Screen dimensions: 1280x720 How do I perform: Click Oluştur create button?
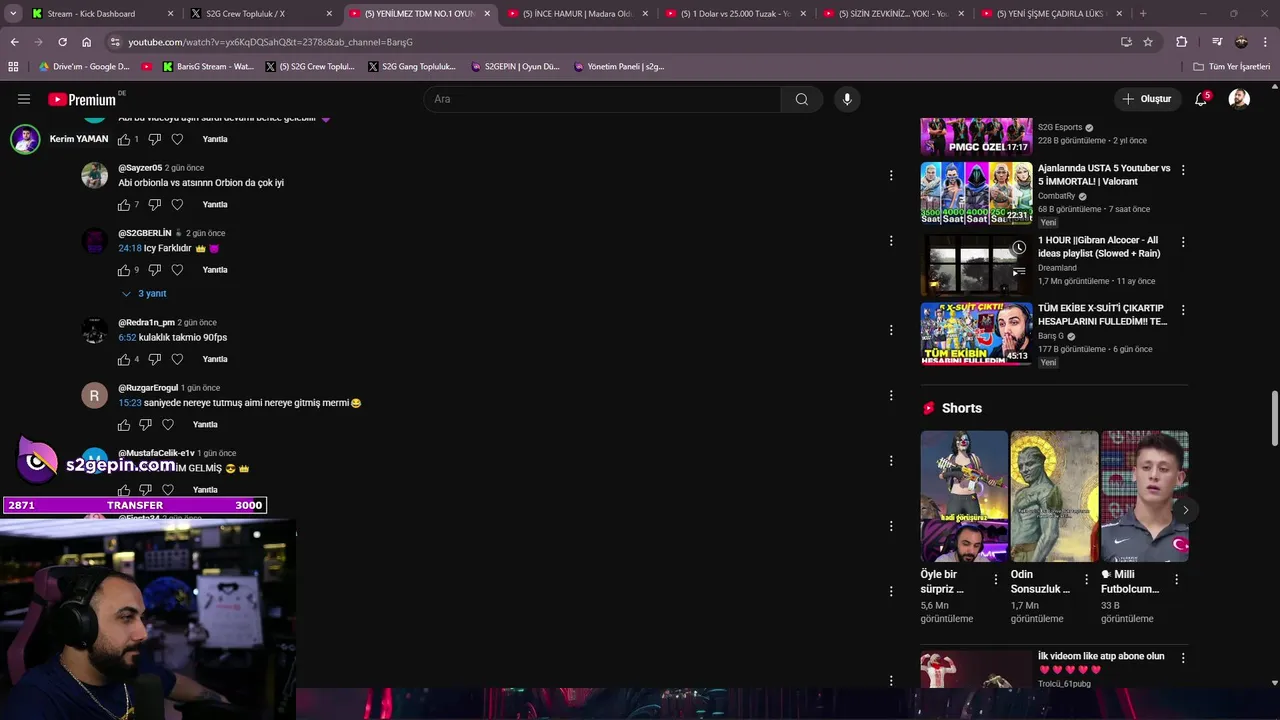(x=1146, y=99)
